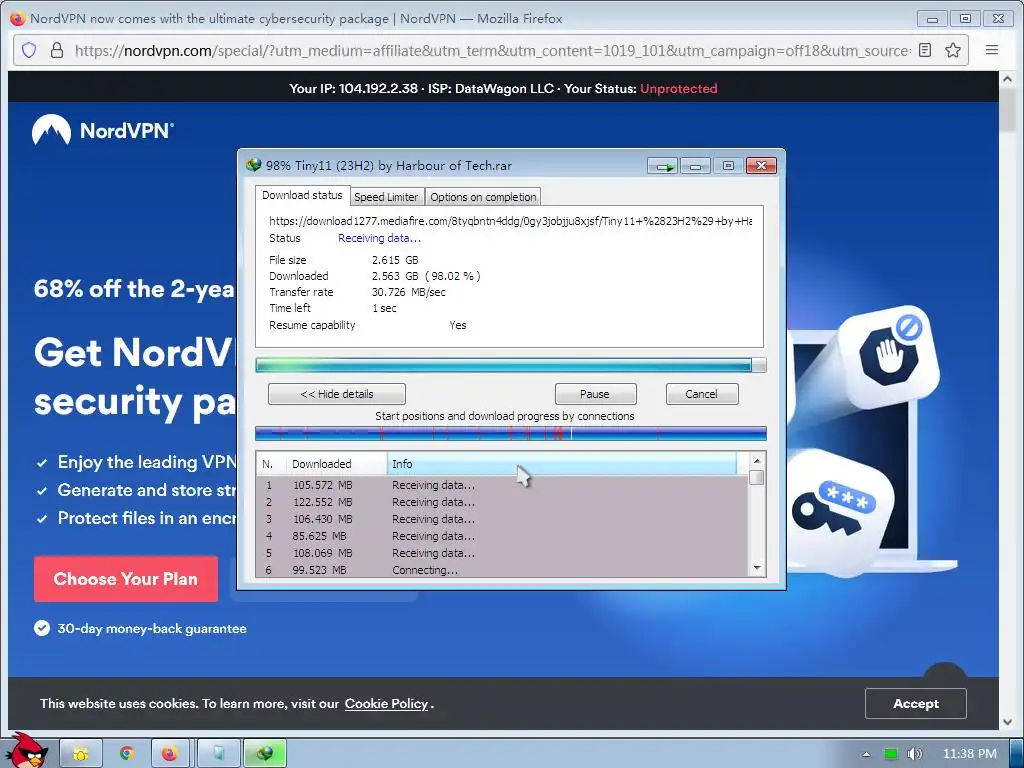Open the volume speaker tray icon
This screenshot has height=768, width=1024.
click(x=915, y=754)
